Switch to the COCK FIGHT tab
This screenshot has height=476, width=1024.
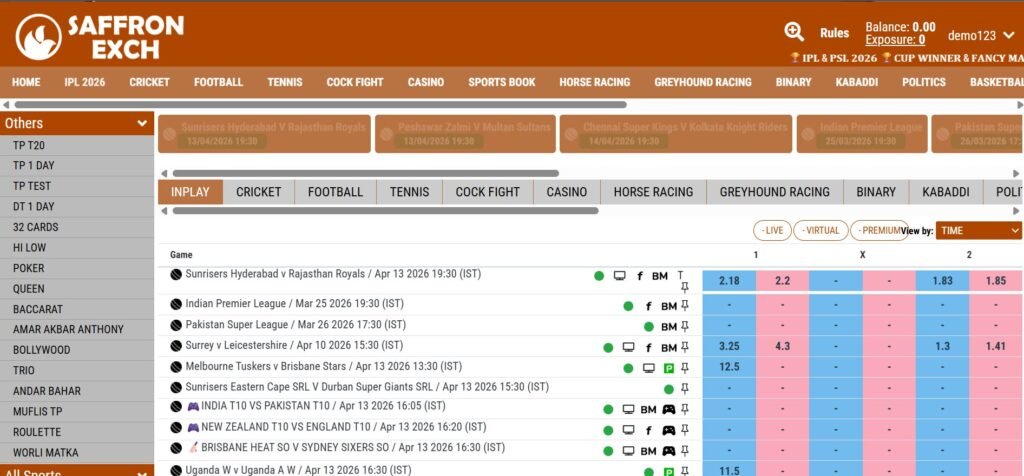(488, 192)
